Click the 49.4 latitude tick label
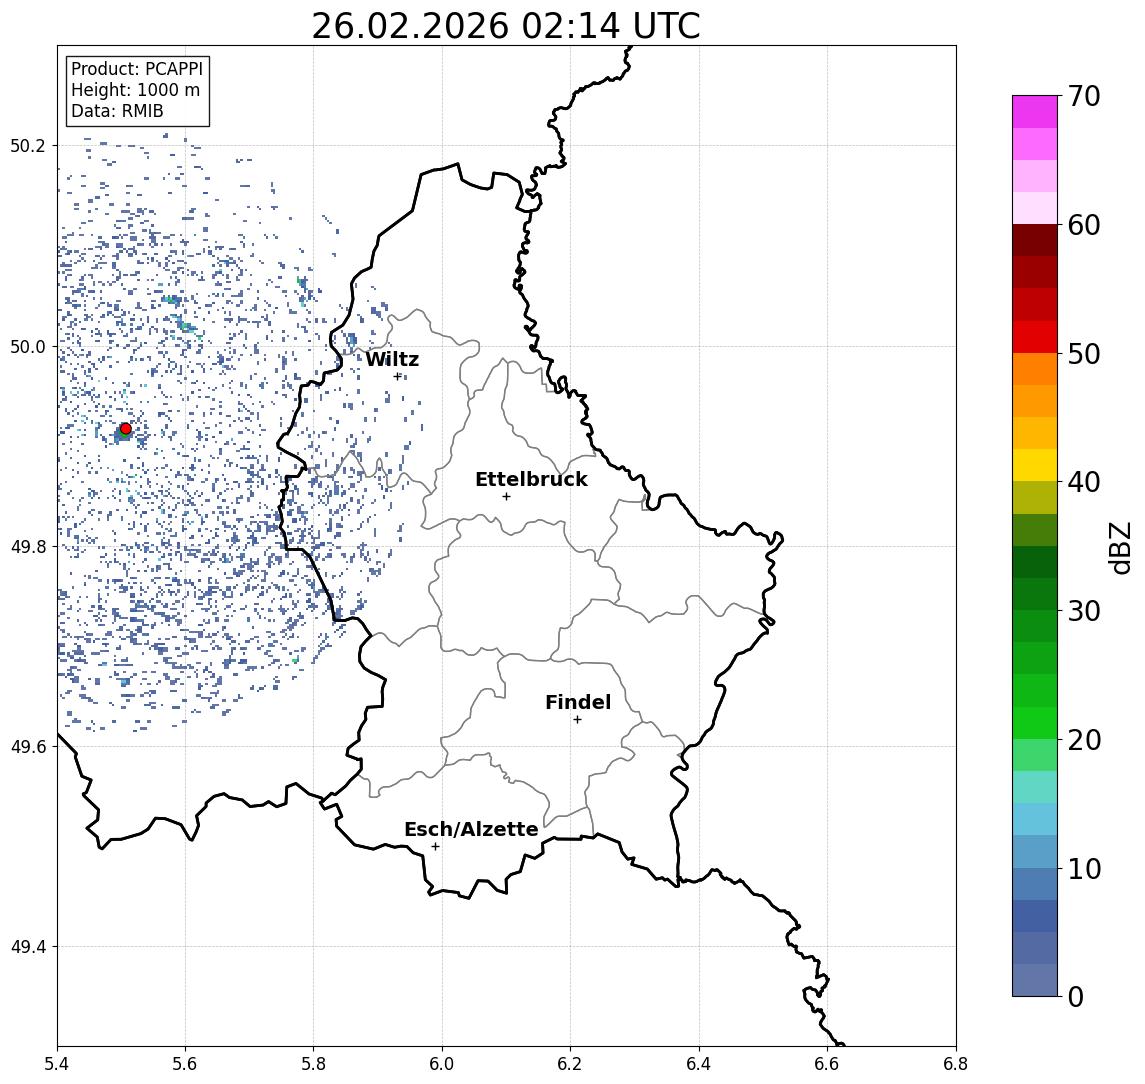 point(27,947)
